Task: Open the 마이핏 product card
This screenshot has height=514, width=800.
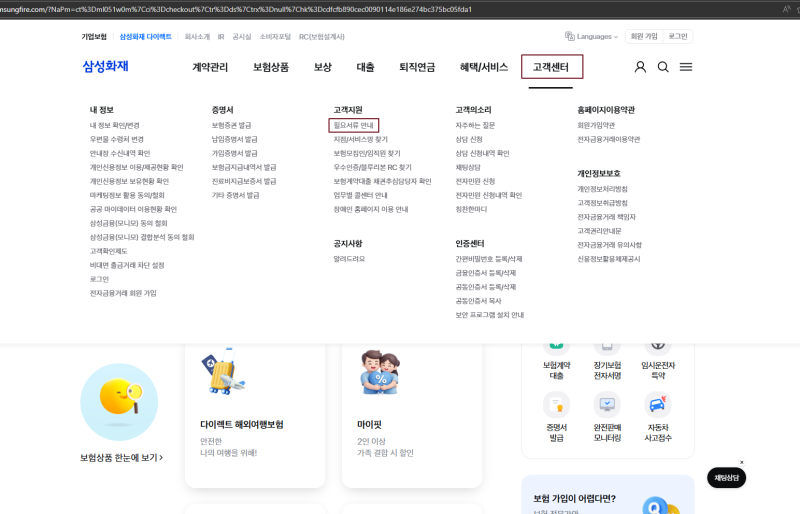Action: point(412,415)
